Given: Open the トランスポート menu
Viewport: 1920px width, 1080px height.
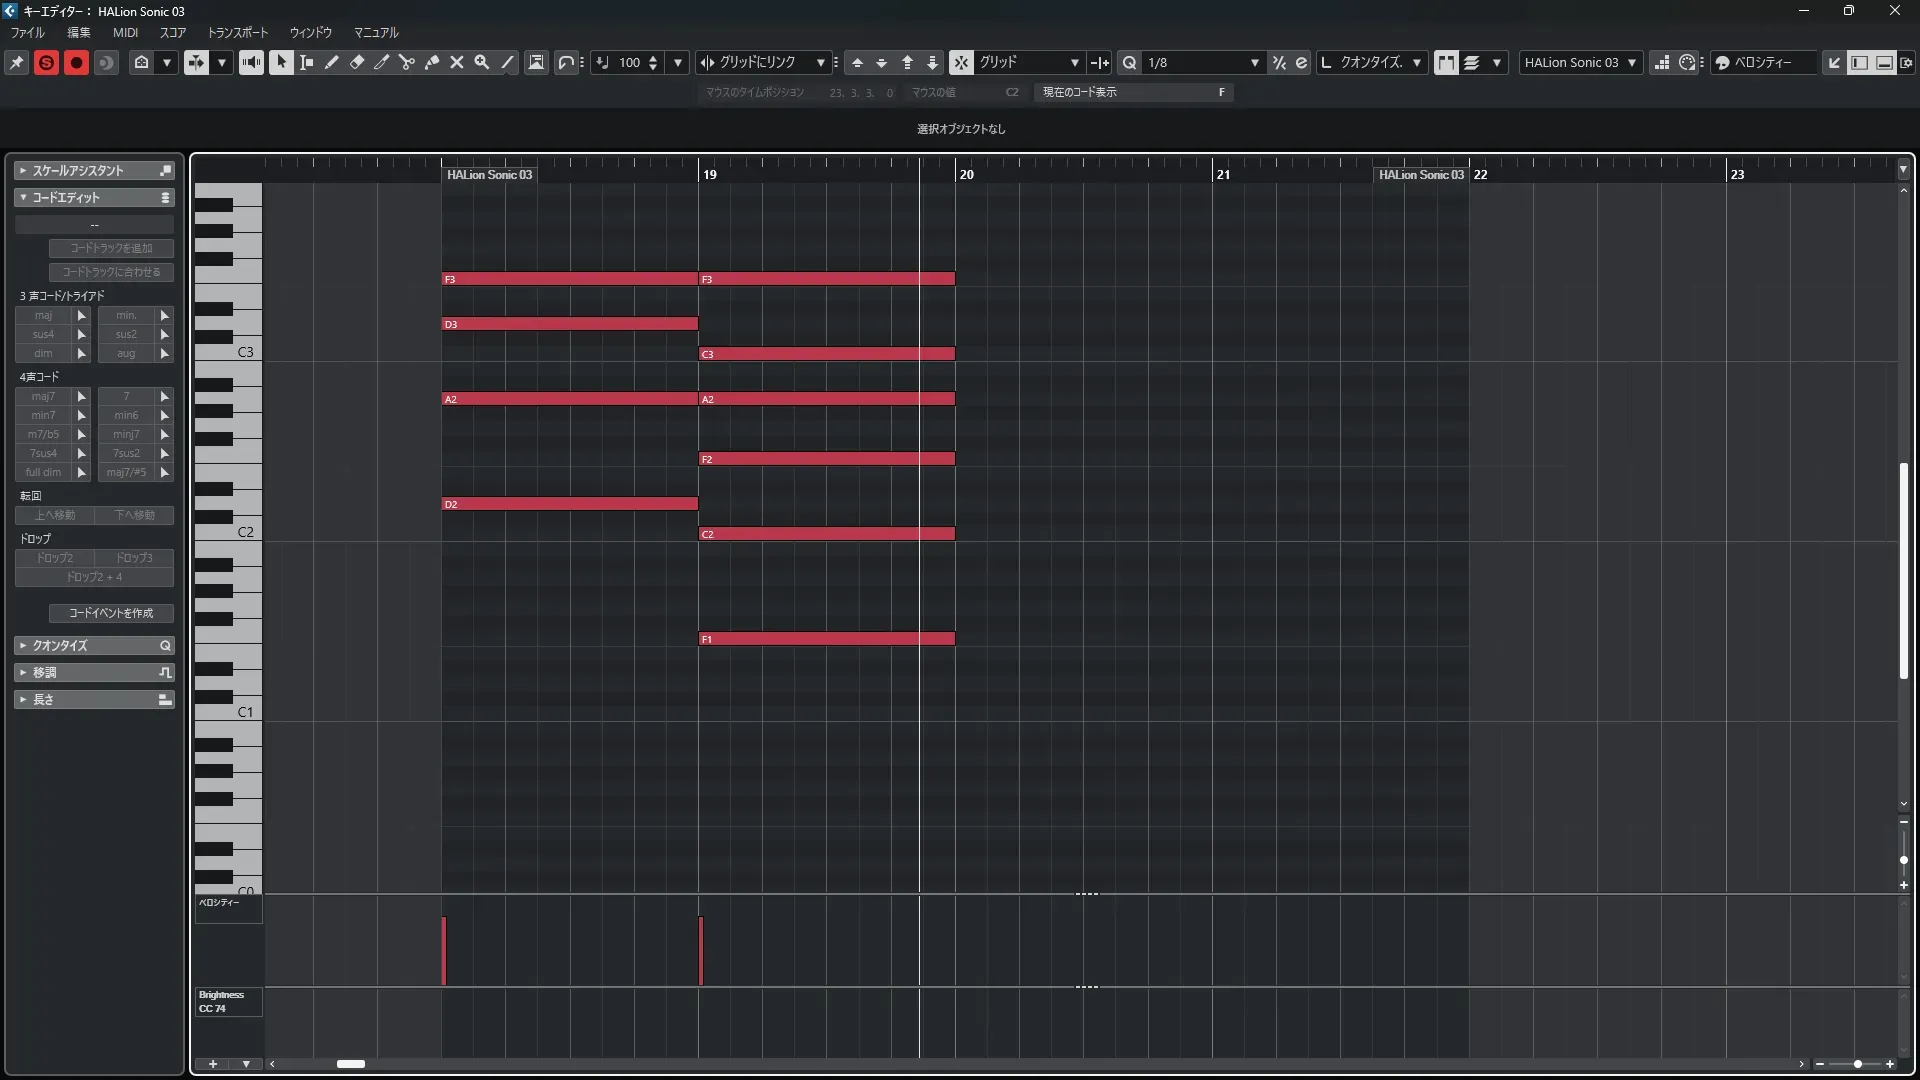Looking at the screenshot, I should tap(238, 32).
